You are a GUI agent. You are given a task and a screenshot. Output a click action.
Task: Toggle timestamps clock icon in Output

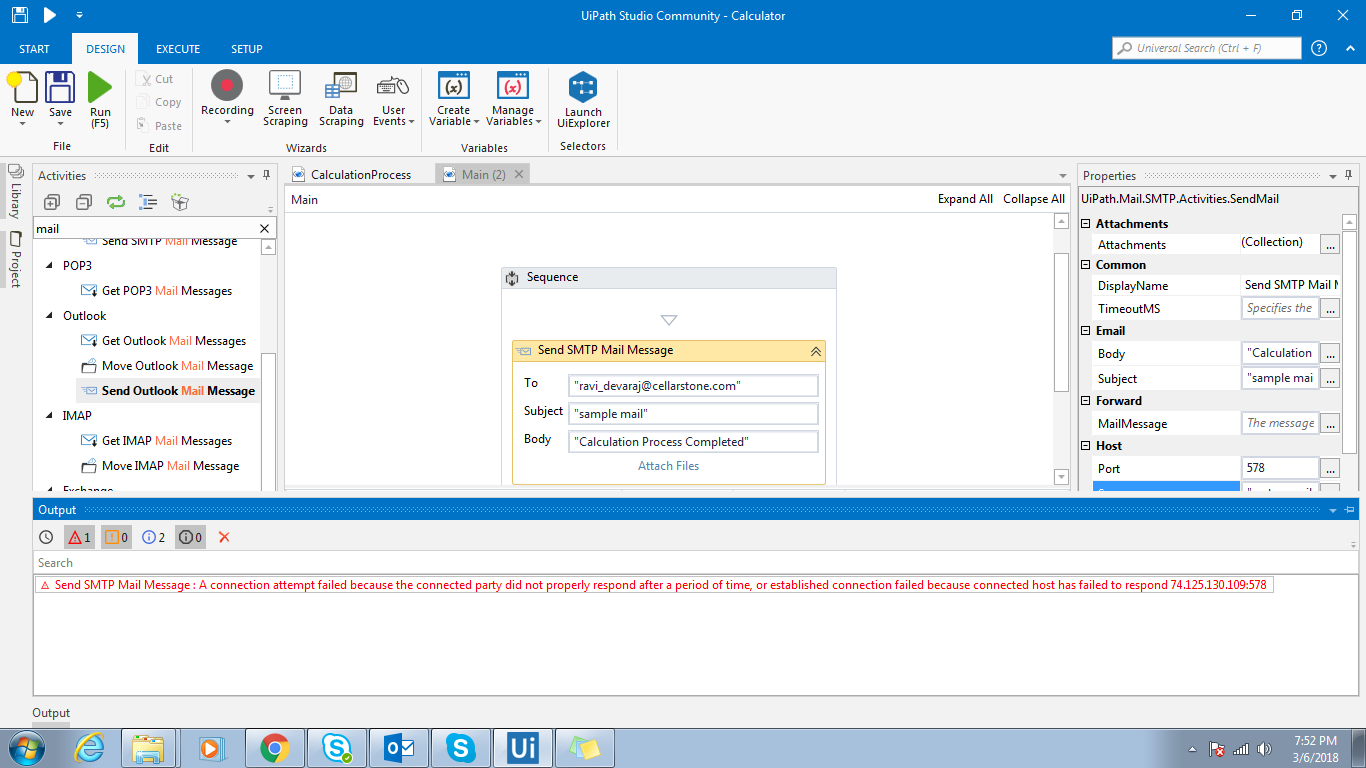pos(46,537)
